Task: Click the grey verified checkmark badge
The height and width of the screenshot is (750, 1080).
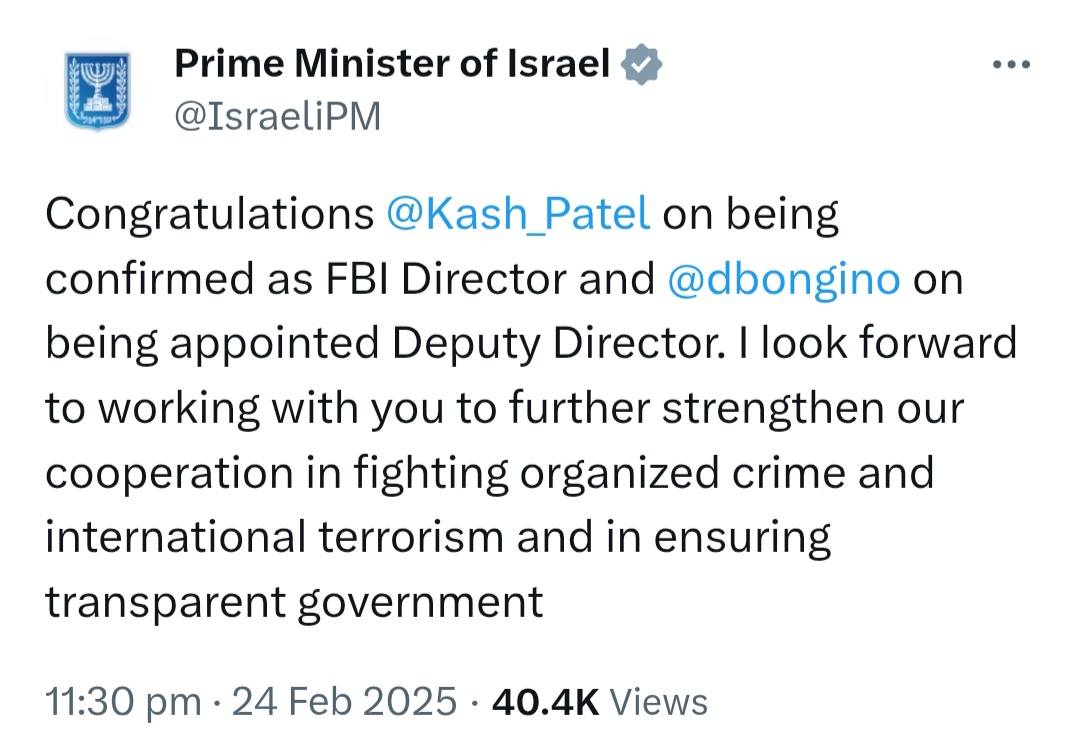Action: [641, 64]
